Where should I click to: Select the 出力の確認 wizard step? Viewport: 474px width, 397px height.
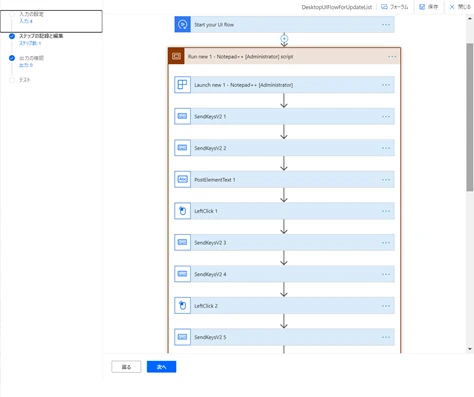pos(31,58)
